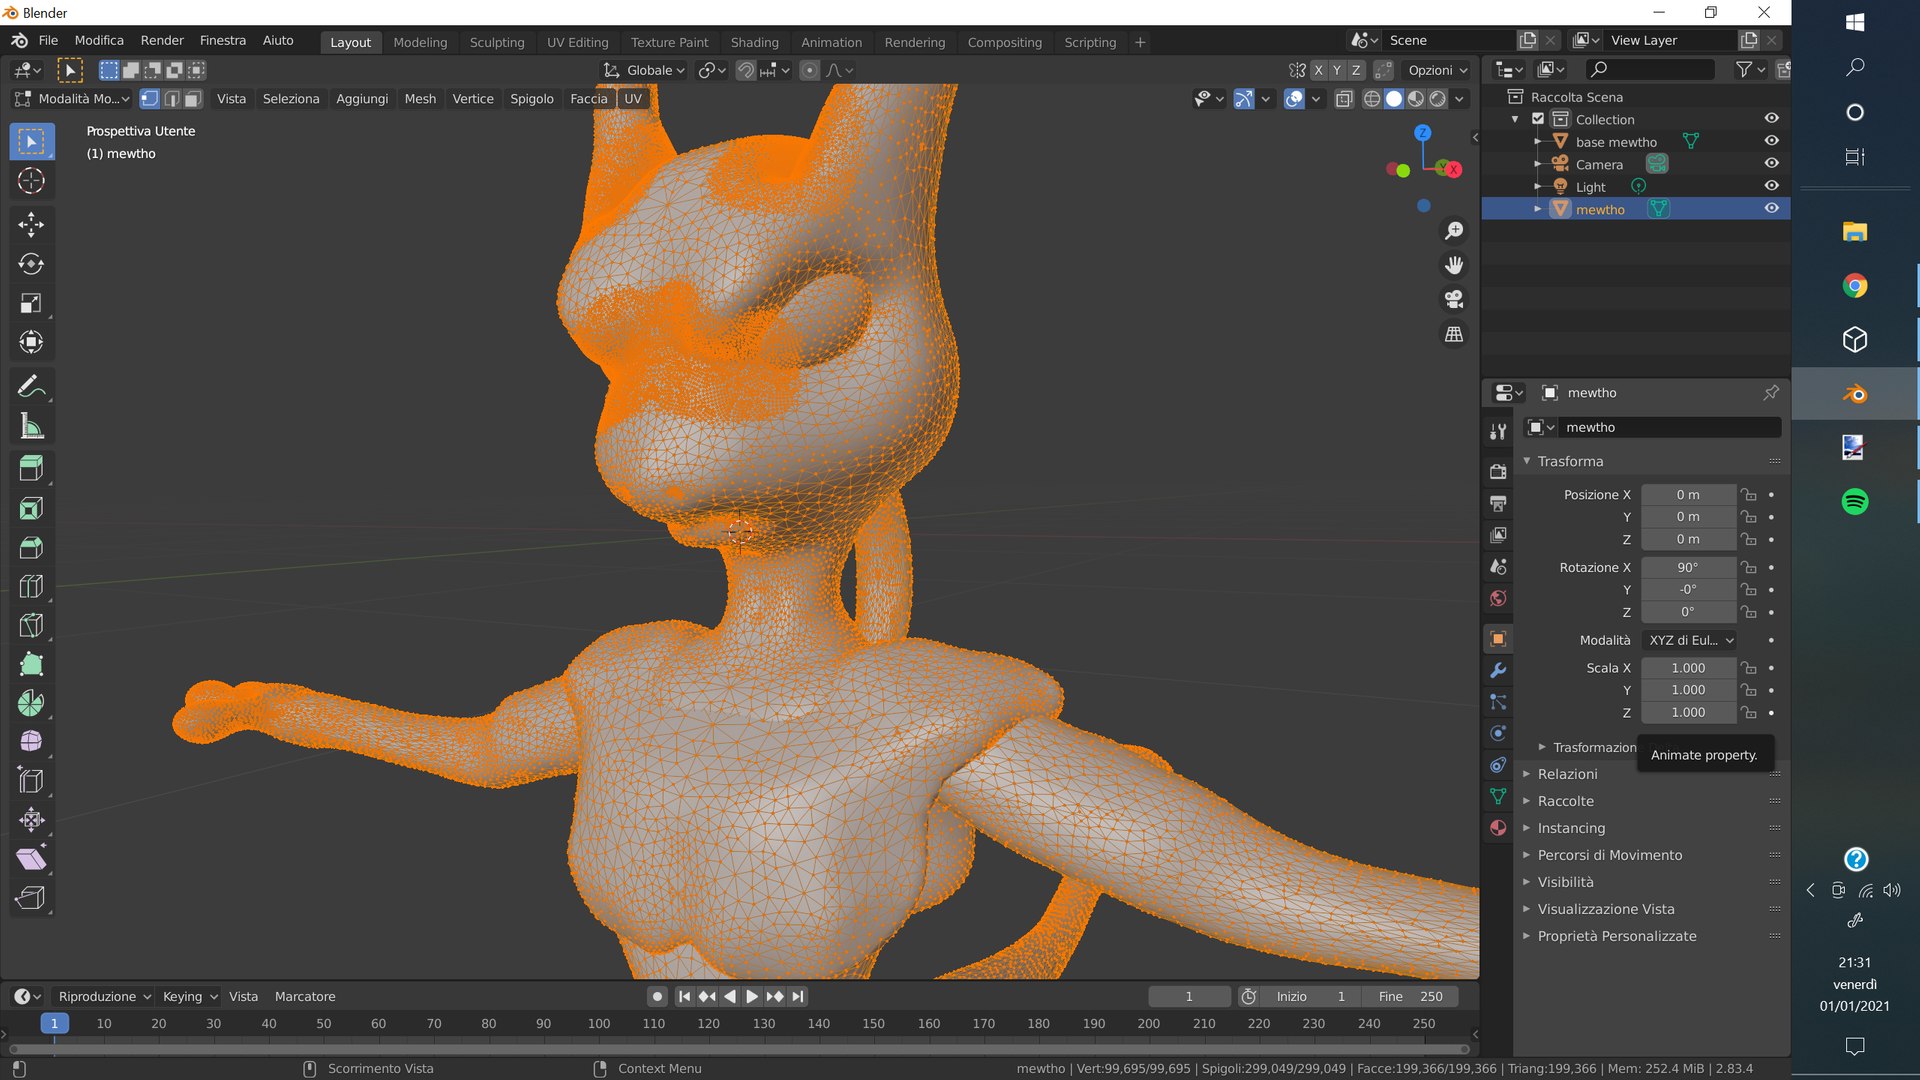Viewport: 1920px width, 1080px height.
Task: Open the Modalità mode dropdown
Action: (x=71, y=99)
